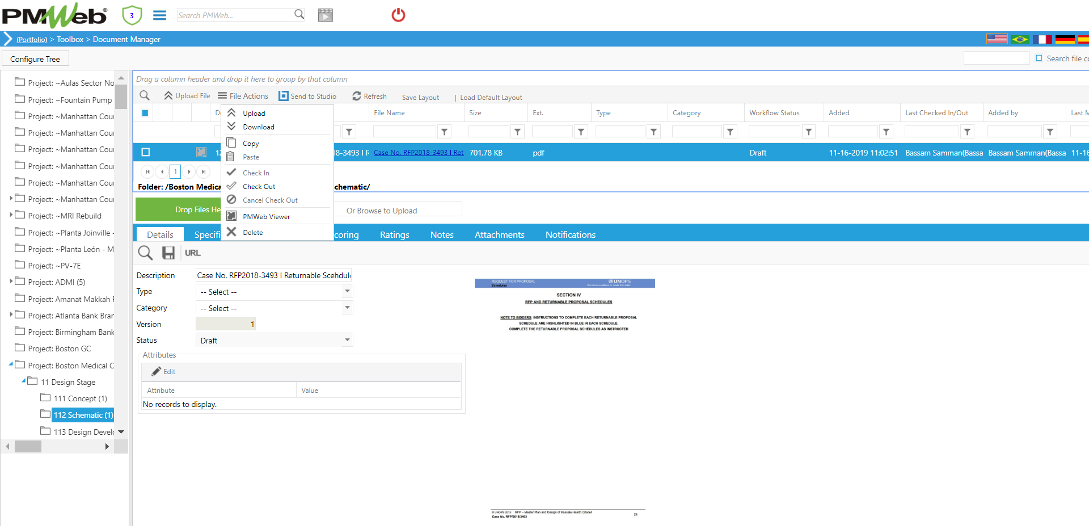Open the File Actions dropdown menu
The width and height of the screenshot is (1089, 527).
coord(242,96)
